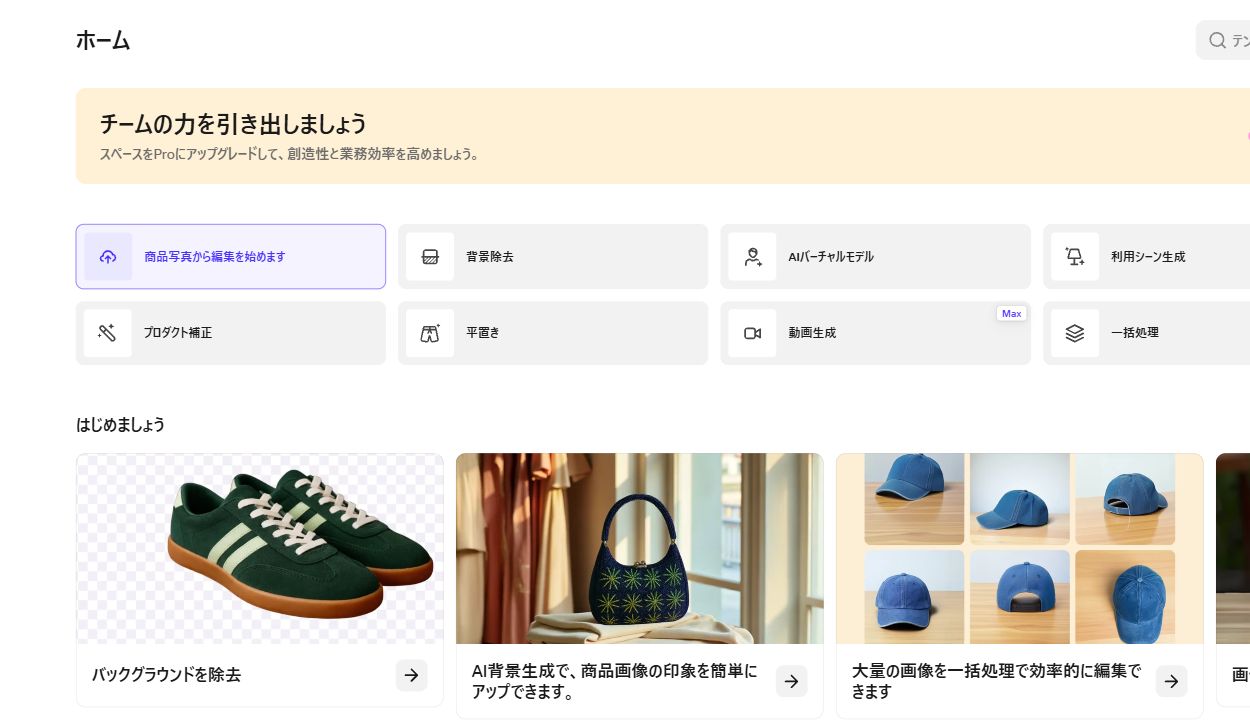
Task: Click the blue caps grid thumbnail
Action: click(1020, 549)
